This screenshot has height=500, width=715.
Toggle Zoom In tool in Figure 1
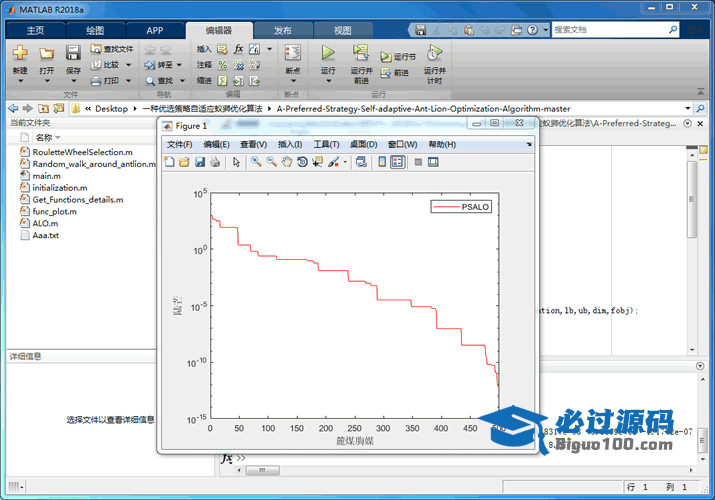256,162
